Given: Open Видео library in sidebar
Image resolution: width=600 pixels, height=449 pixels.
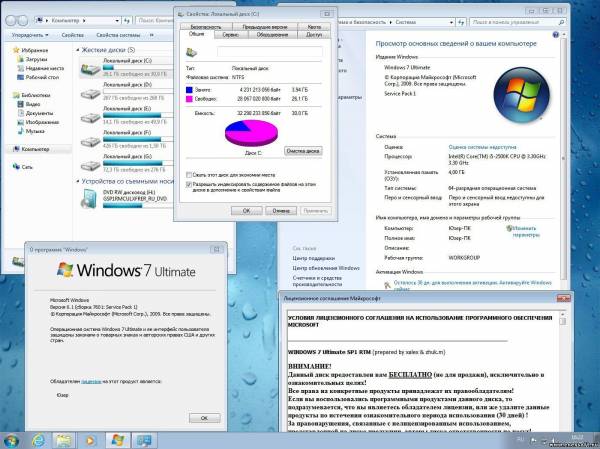Looking at the screenshot, I should click(x=33, y=104).
